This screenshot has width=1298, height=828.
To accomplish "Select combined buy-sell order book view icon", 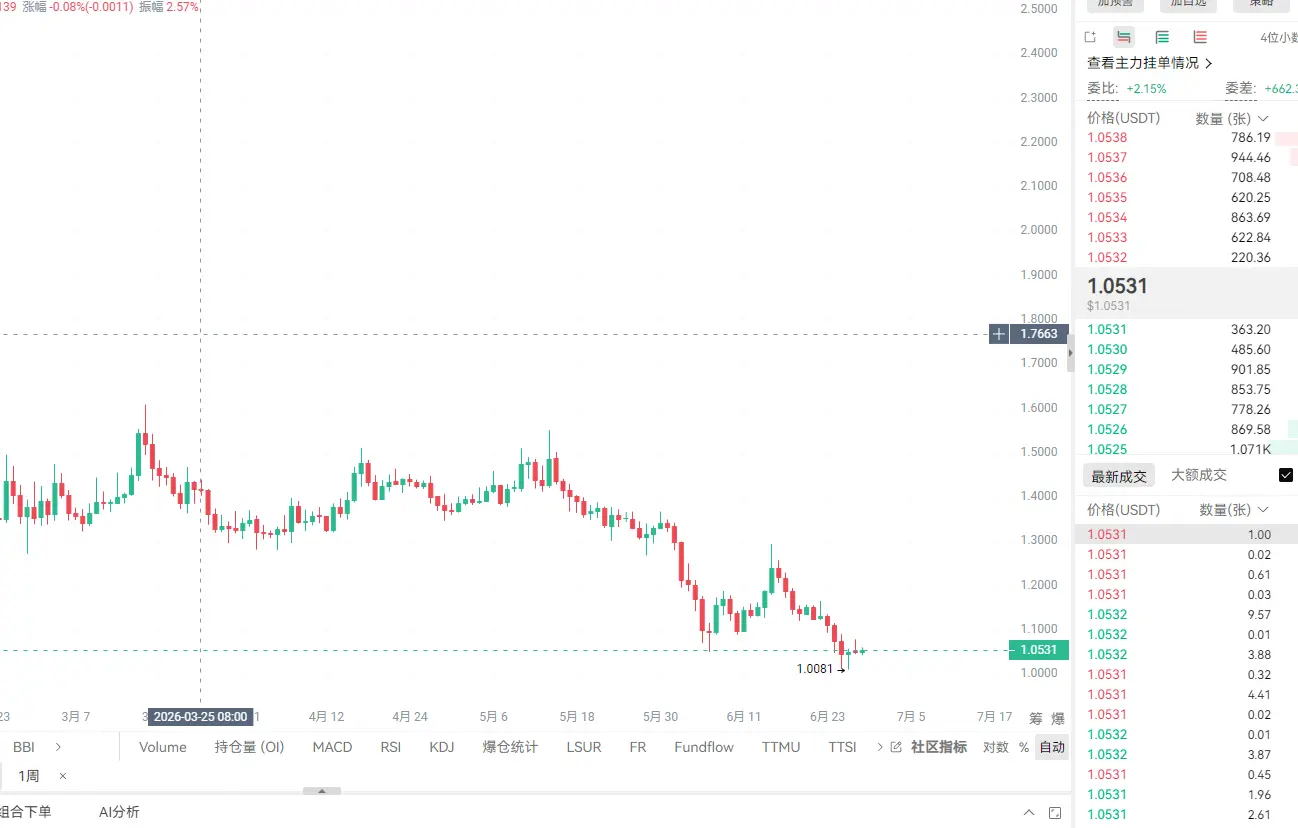I will pos(1124,37).
